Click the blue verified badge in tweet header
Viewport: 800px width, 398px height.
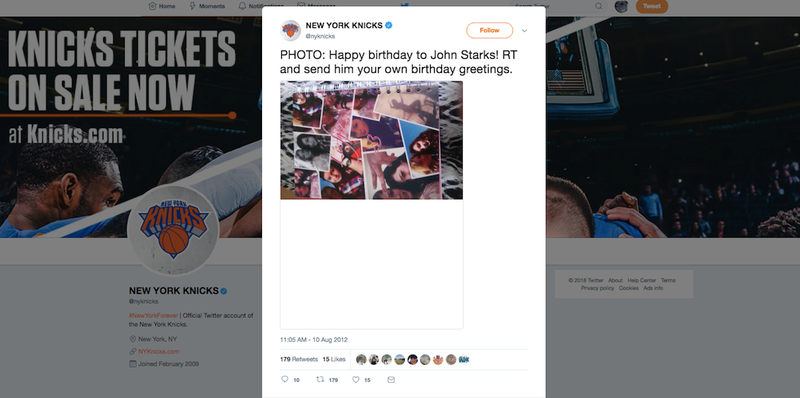click(388, 25)
